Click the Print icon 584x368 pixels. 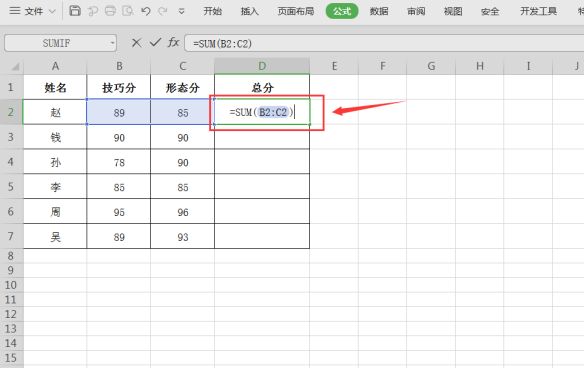(x=110, y=11)
